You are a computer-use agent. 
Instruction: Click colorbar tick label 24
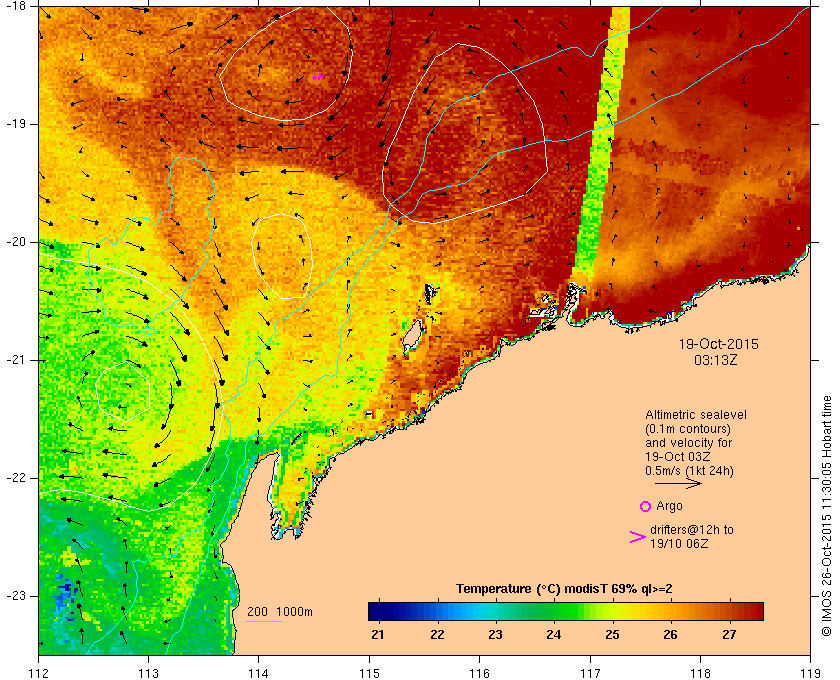point(554,635)
